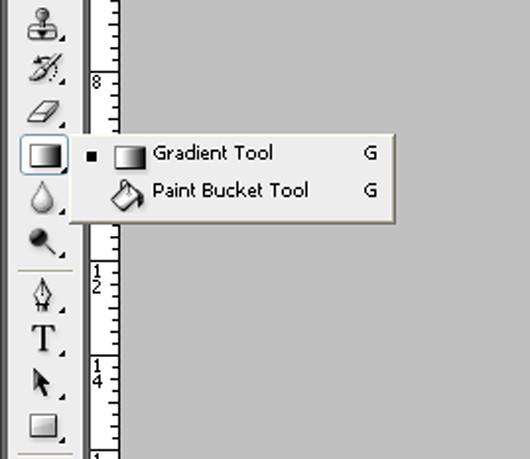Select the History Brush tool
Screen dimensions: 530x459
pos(45,68)
